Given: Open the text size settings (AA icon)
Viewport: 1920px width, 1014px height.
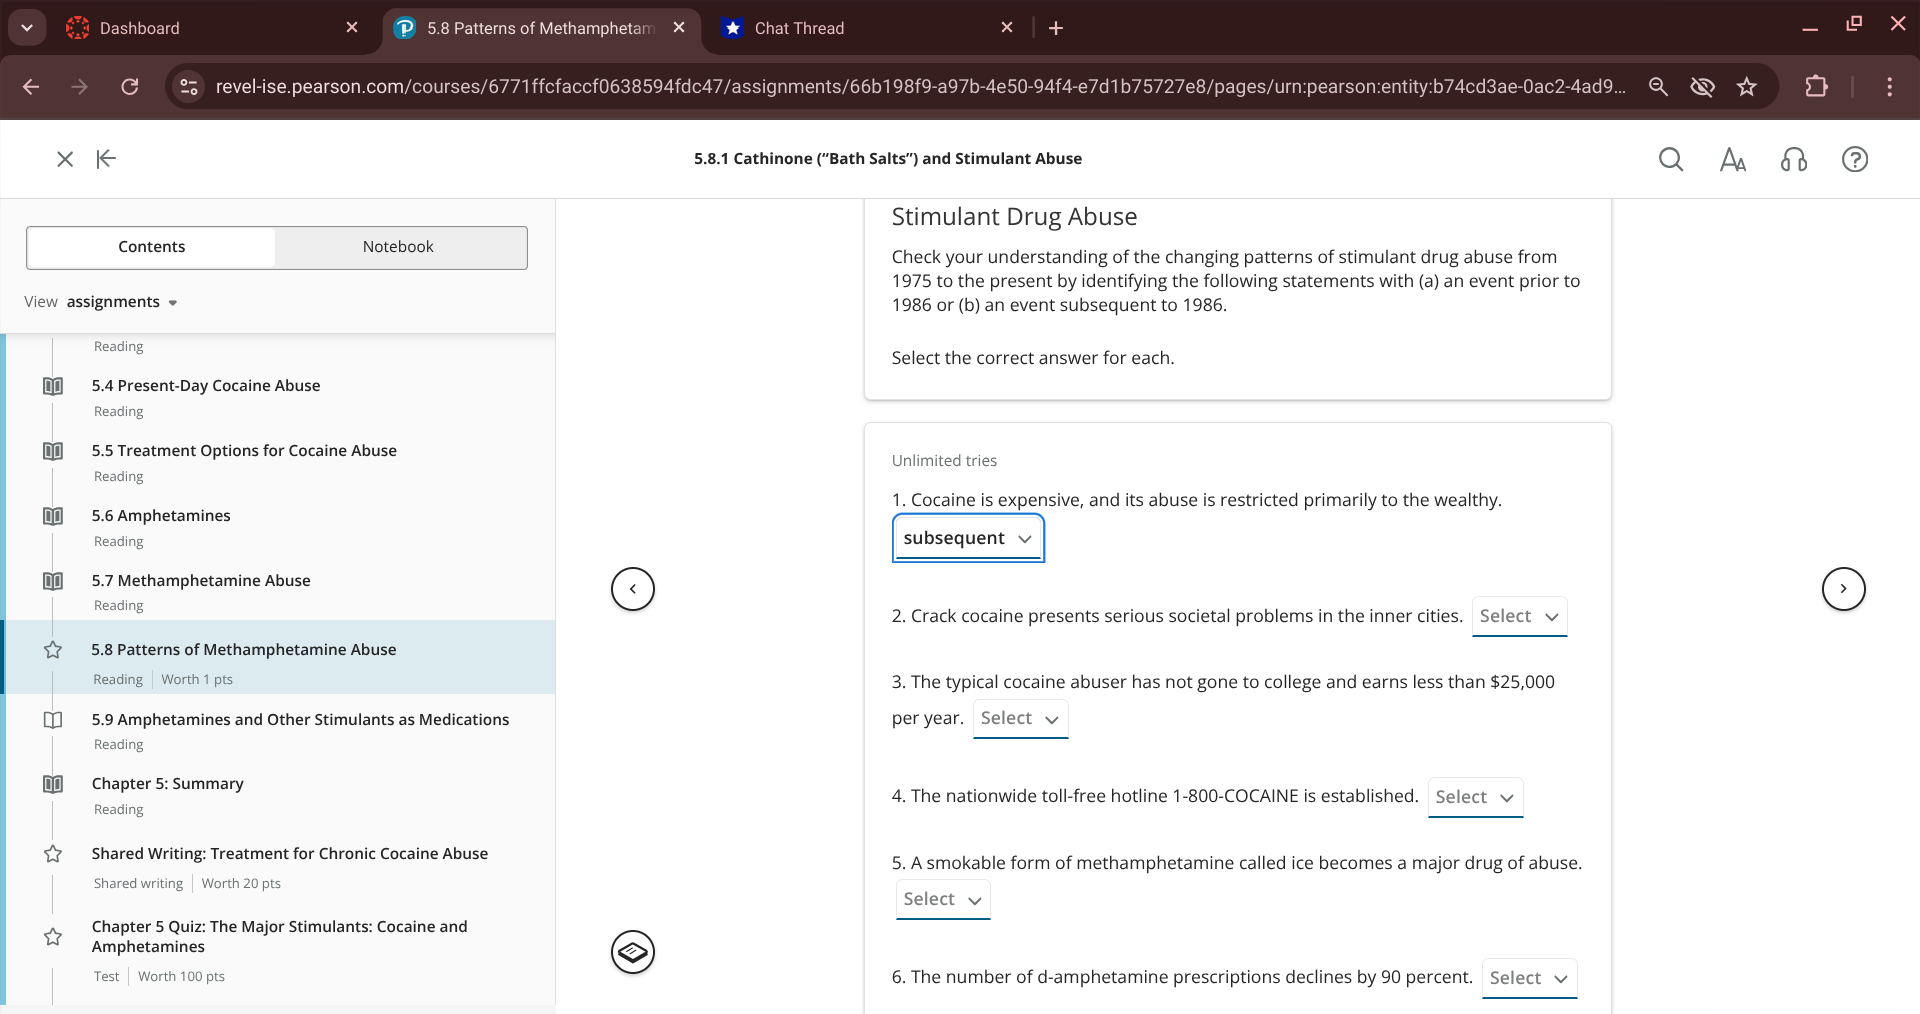Looking at the screenshot, I should [x=1733, y=158].
